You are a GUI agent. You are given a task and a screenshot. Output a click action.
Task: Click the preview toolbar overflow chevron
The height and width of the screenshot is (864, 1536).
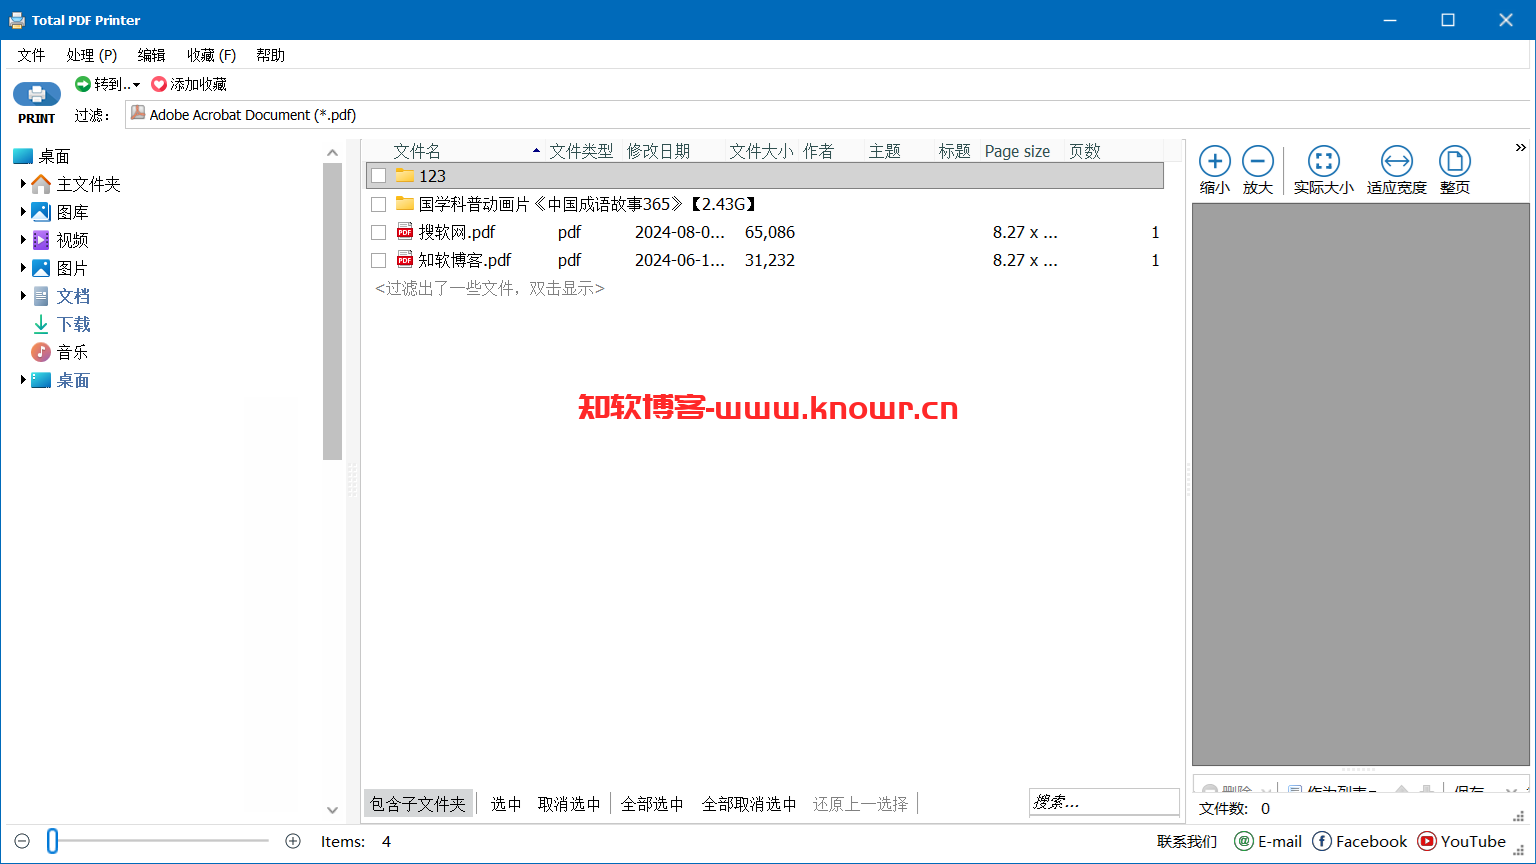[x=1520, y=148]
